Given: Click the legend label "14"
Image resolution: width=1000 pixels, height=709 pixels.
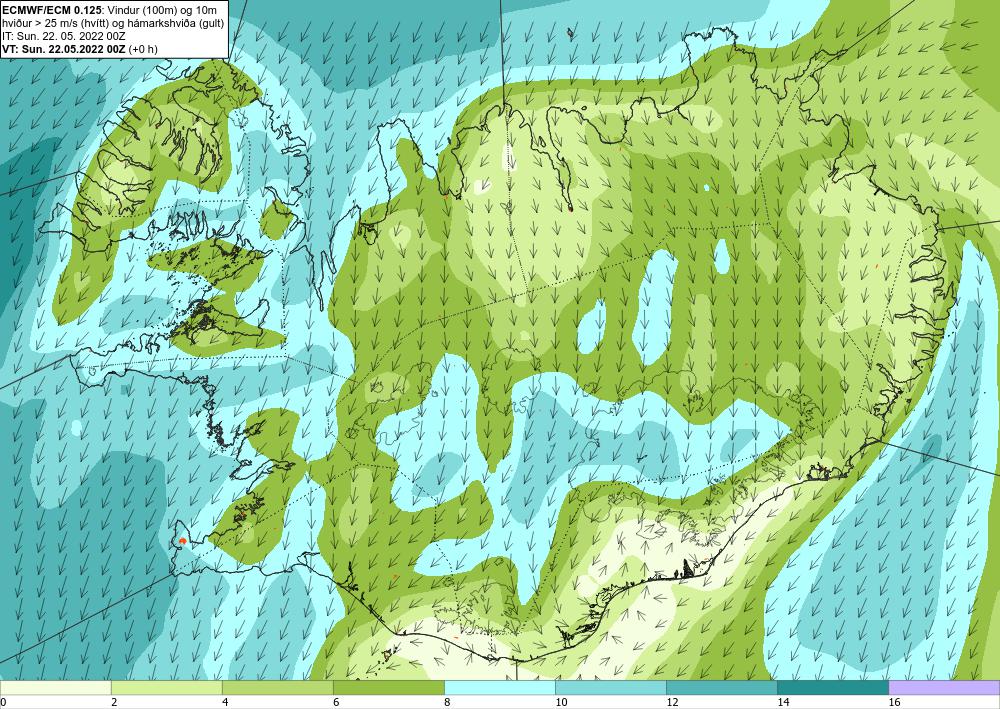Looking at the screenshot, I should coord(783,703).
